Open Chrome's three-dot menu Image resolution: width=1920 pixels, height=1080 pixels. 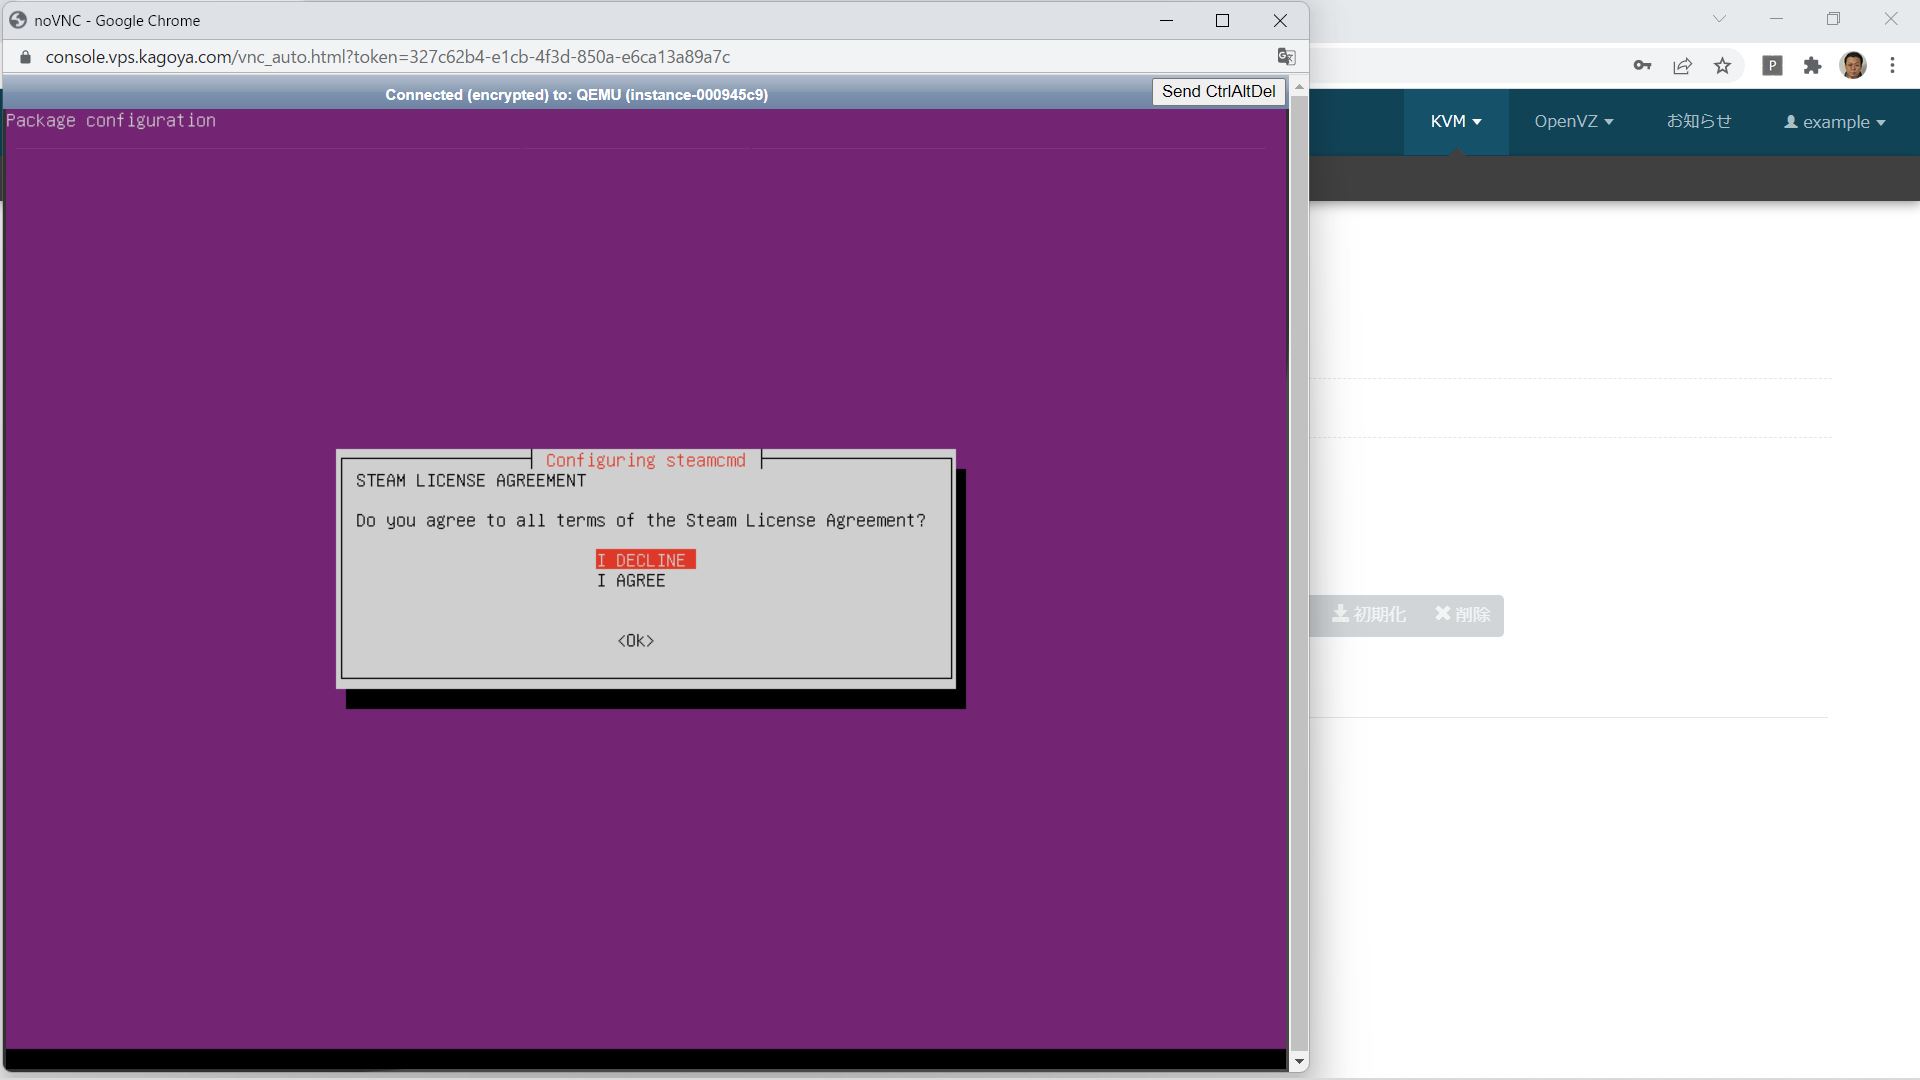pyautogui.click(x=1892, y=66)
